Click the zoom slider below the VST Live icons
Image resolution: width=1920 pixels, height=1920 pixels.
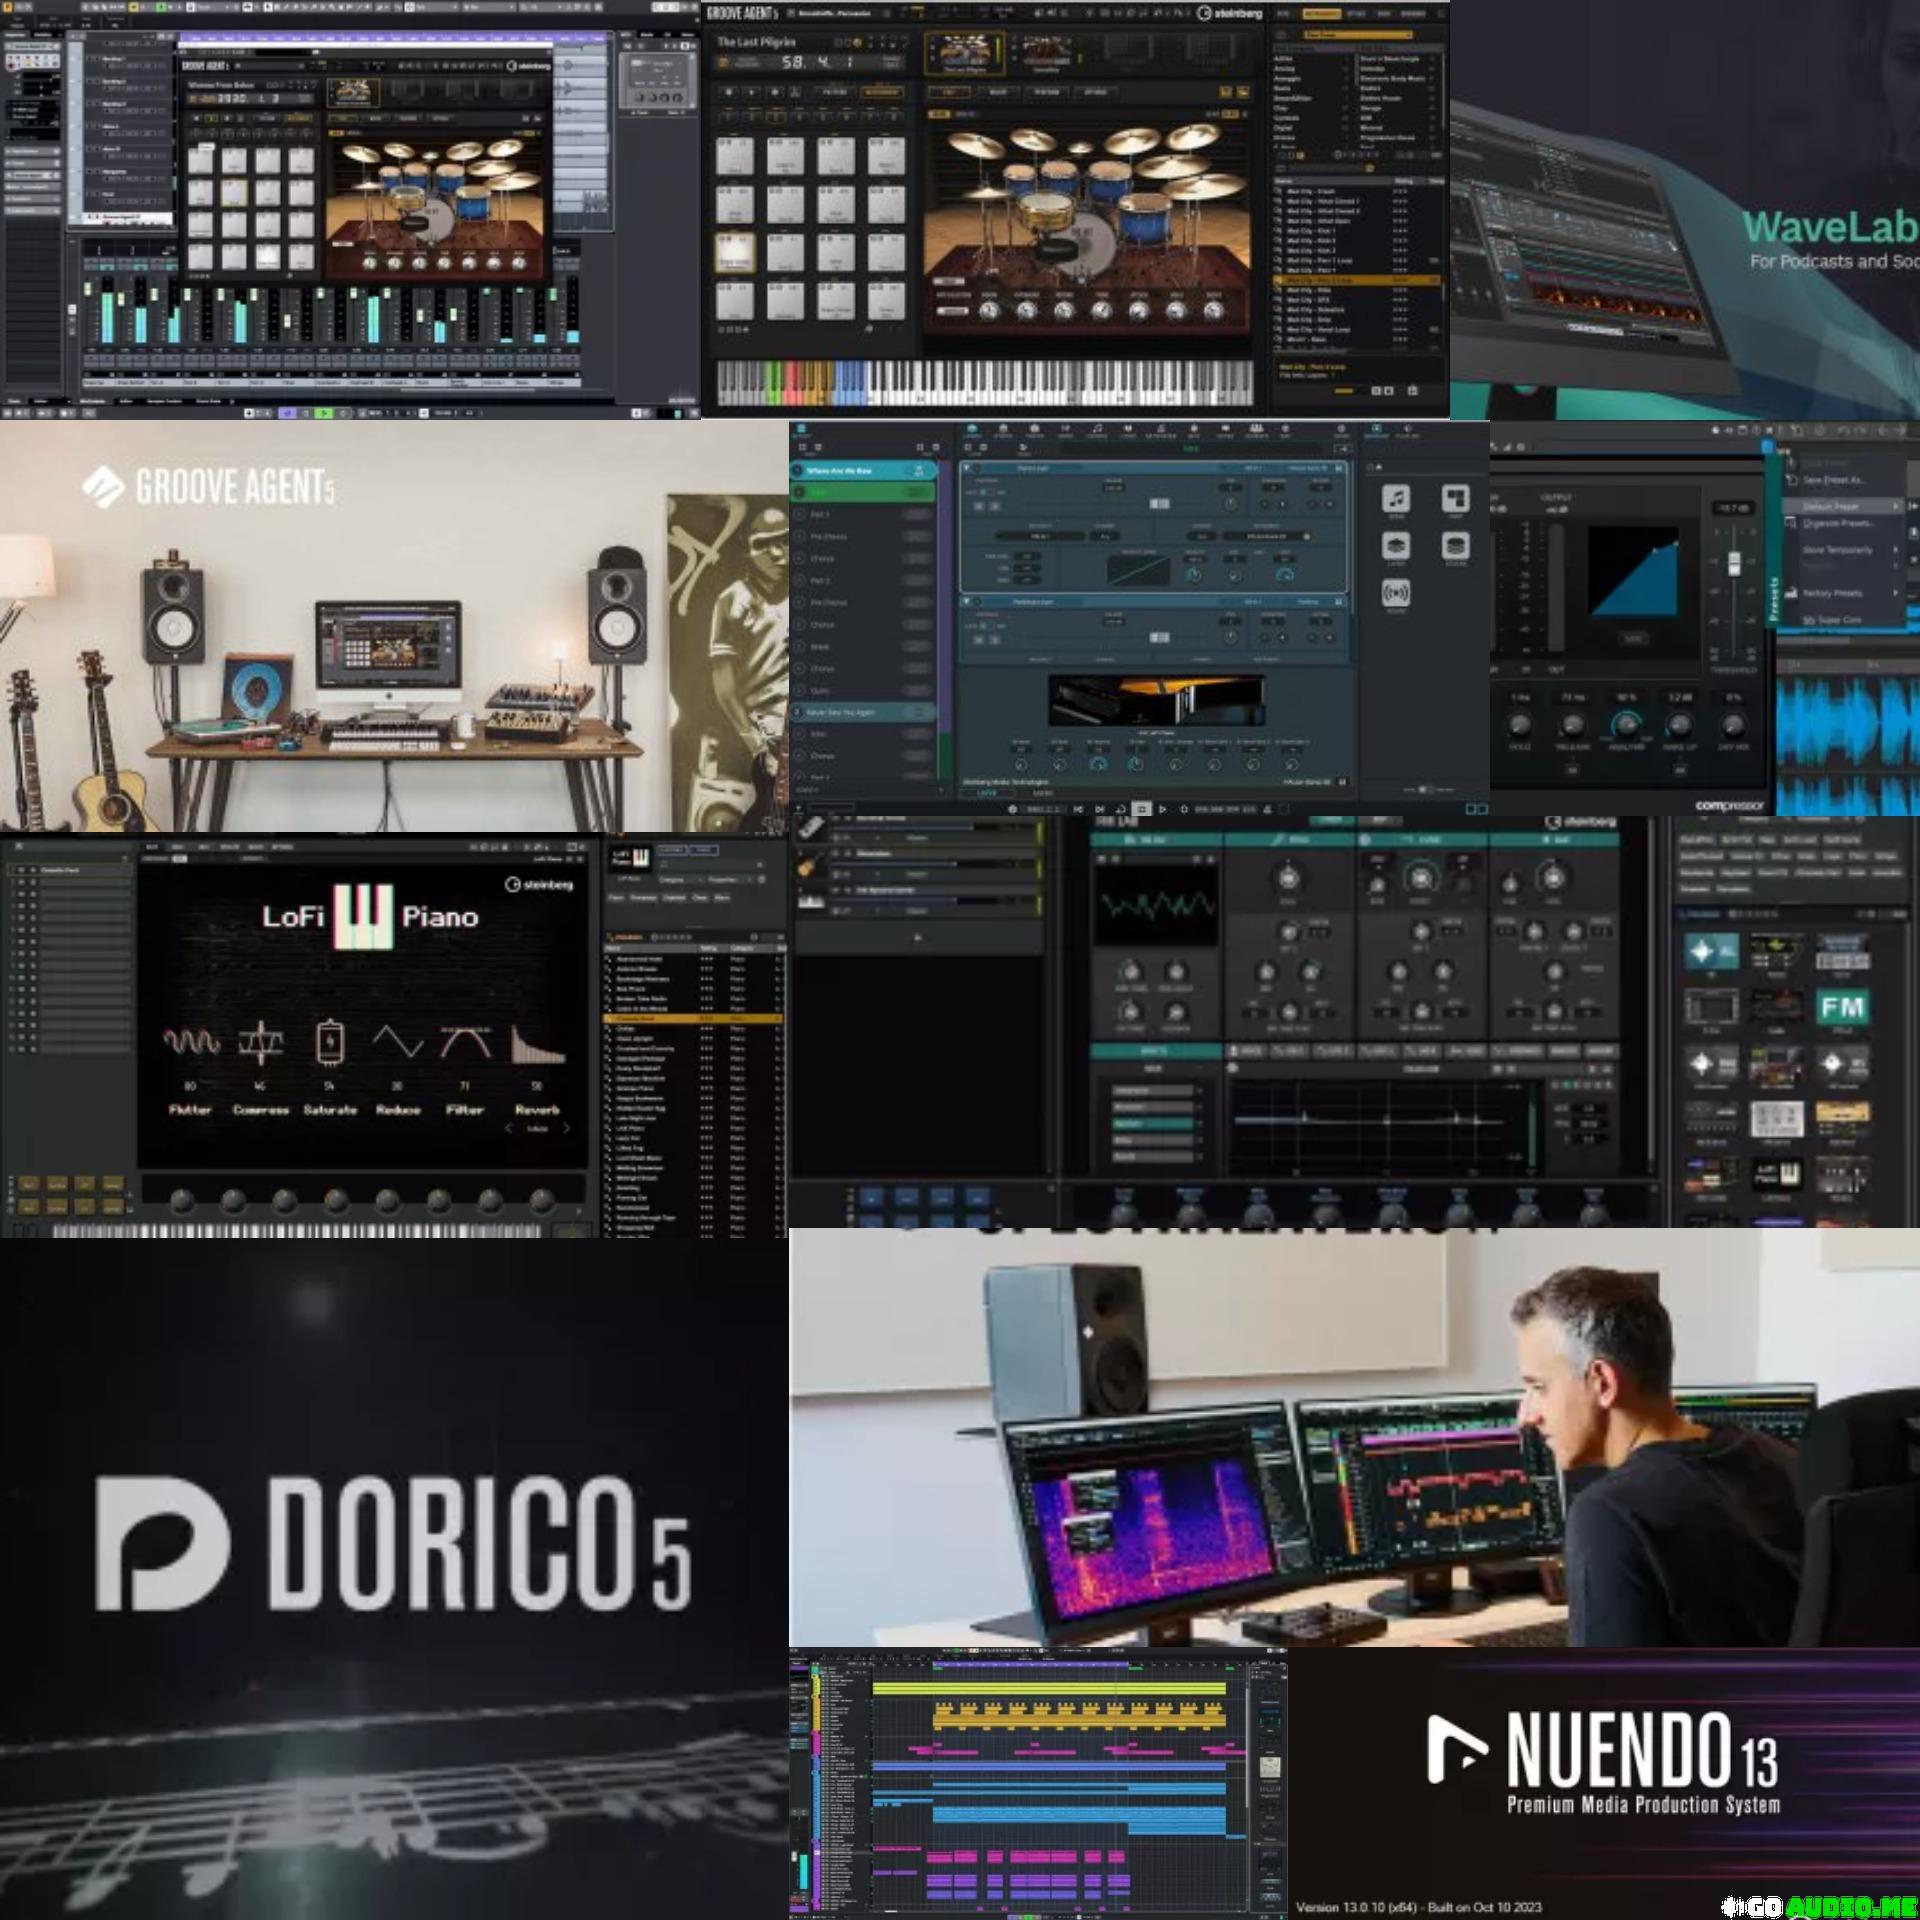pos(1426,790)
